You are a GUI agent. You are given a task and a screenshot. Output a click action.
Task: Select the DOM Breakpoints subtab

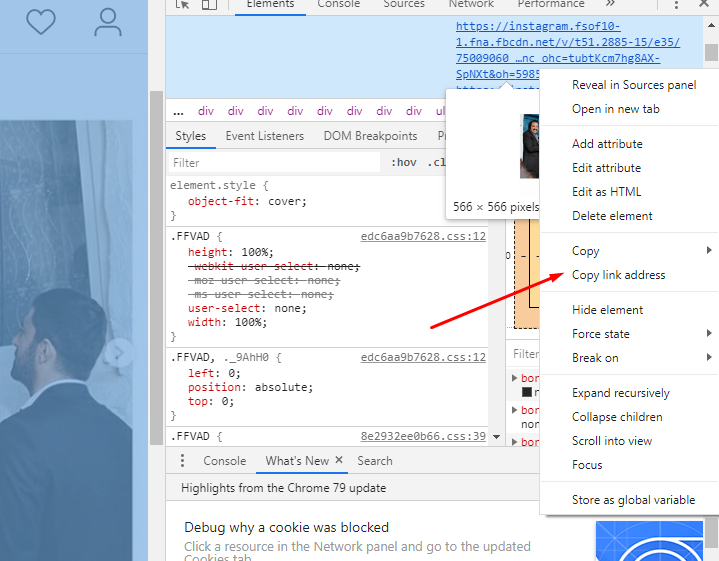[370, 136]
